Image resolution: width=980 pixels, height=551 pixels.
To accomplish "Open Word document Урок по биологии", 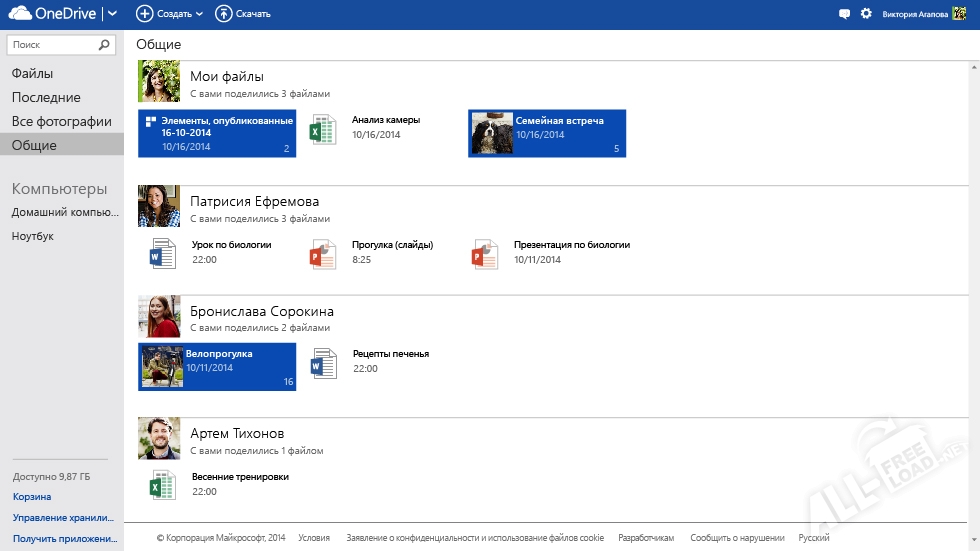I will [x=161, y=254].
